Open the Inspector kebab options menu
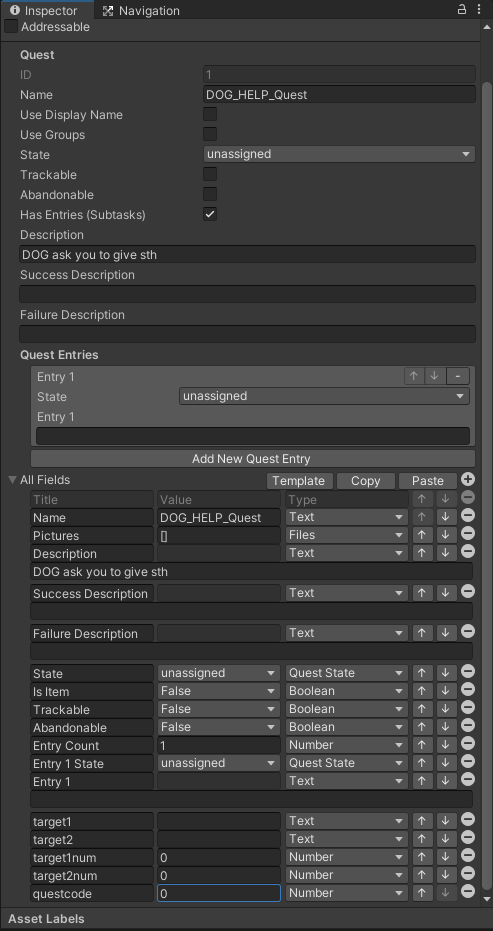This screenshot has width=493, height=931. coord(479,10)
